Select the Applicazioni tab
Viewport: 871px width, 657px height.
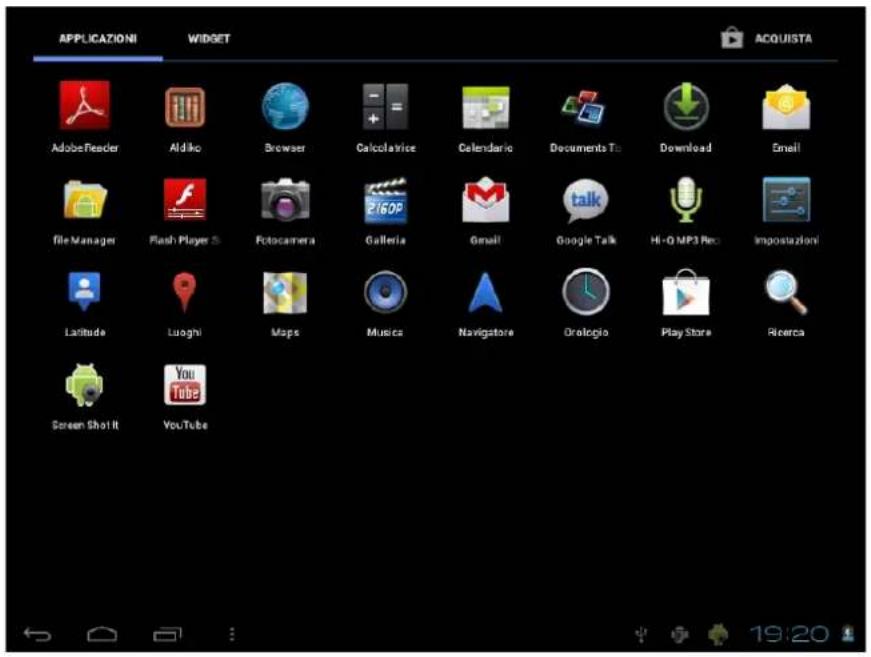click(98, 38)
